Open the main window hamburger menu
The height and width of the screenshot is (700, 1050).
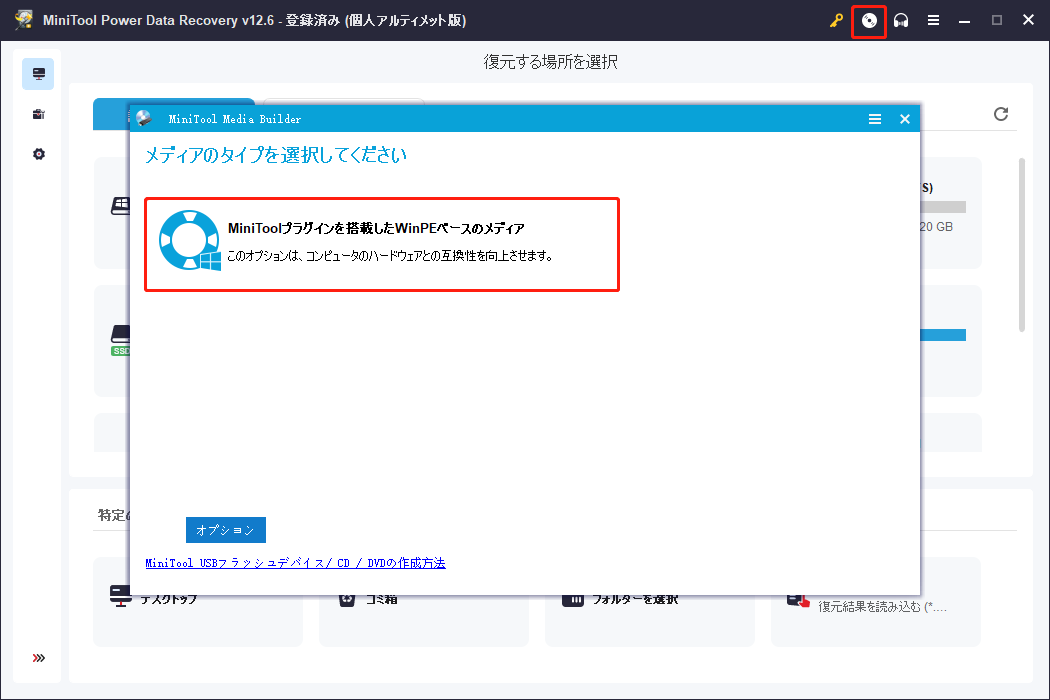point(933,21)
